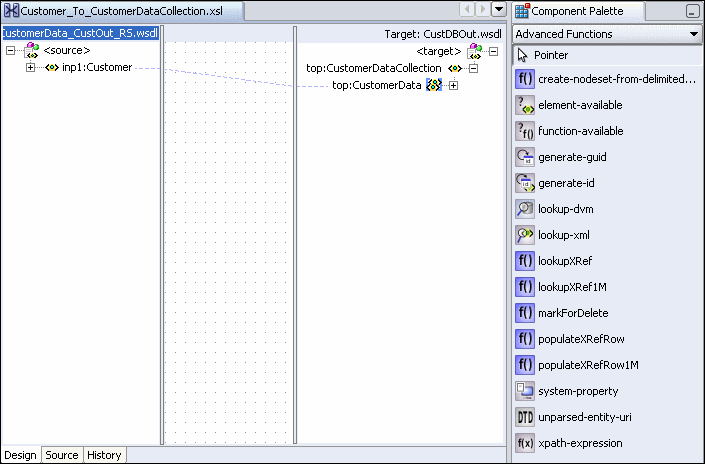Collapse the top:CustomerDataCollection node
Screen dimensions: 705x464
[x=473, y=68]
